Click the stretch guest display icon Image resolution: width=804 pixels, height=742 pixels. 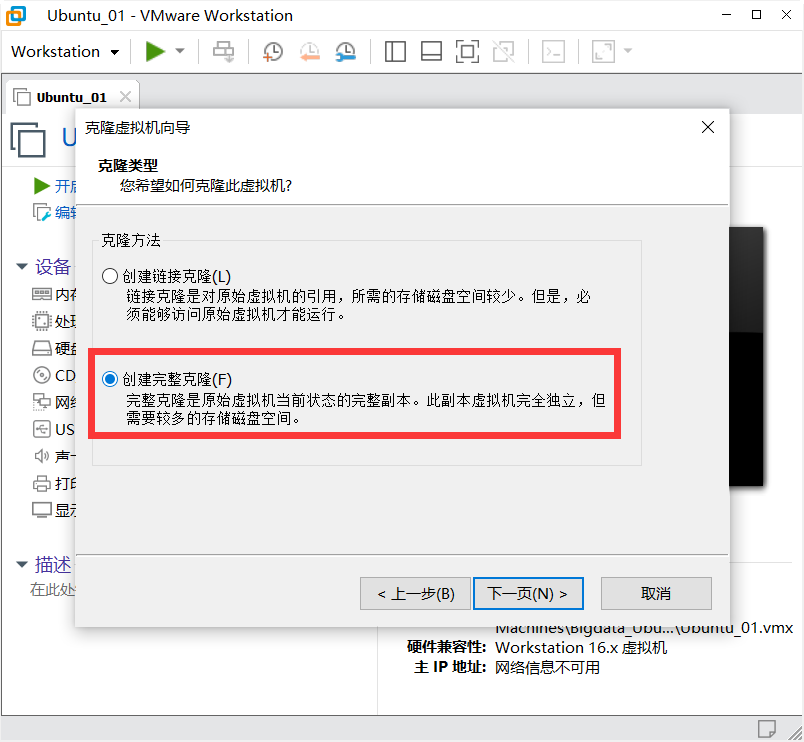click(603, 51)
